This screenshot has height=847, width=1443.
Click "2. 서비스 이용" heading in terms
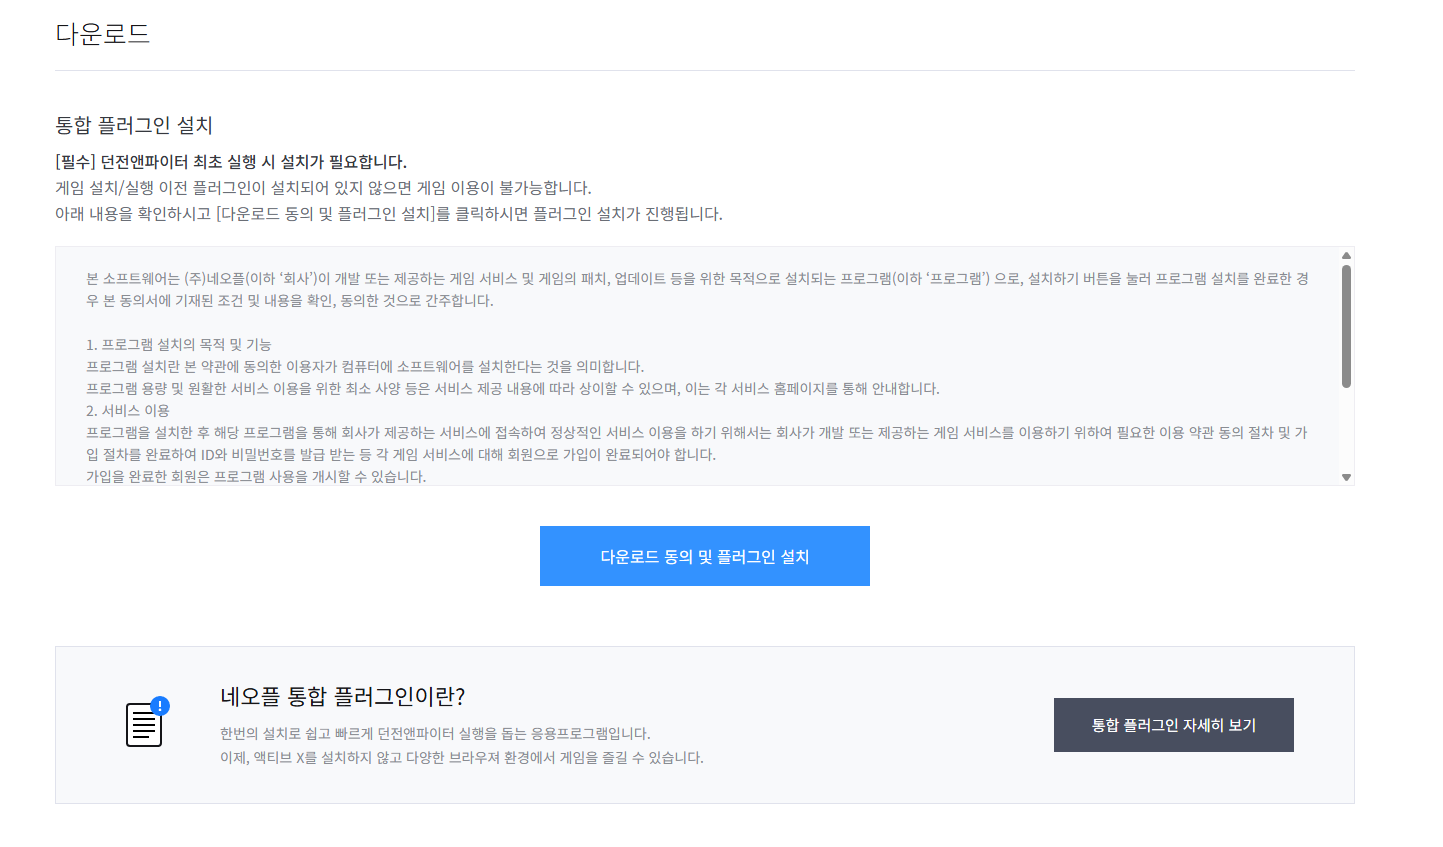pyautogui.click(x=128, y=411)
